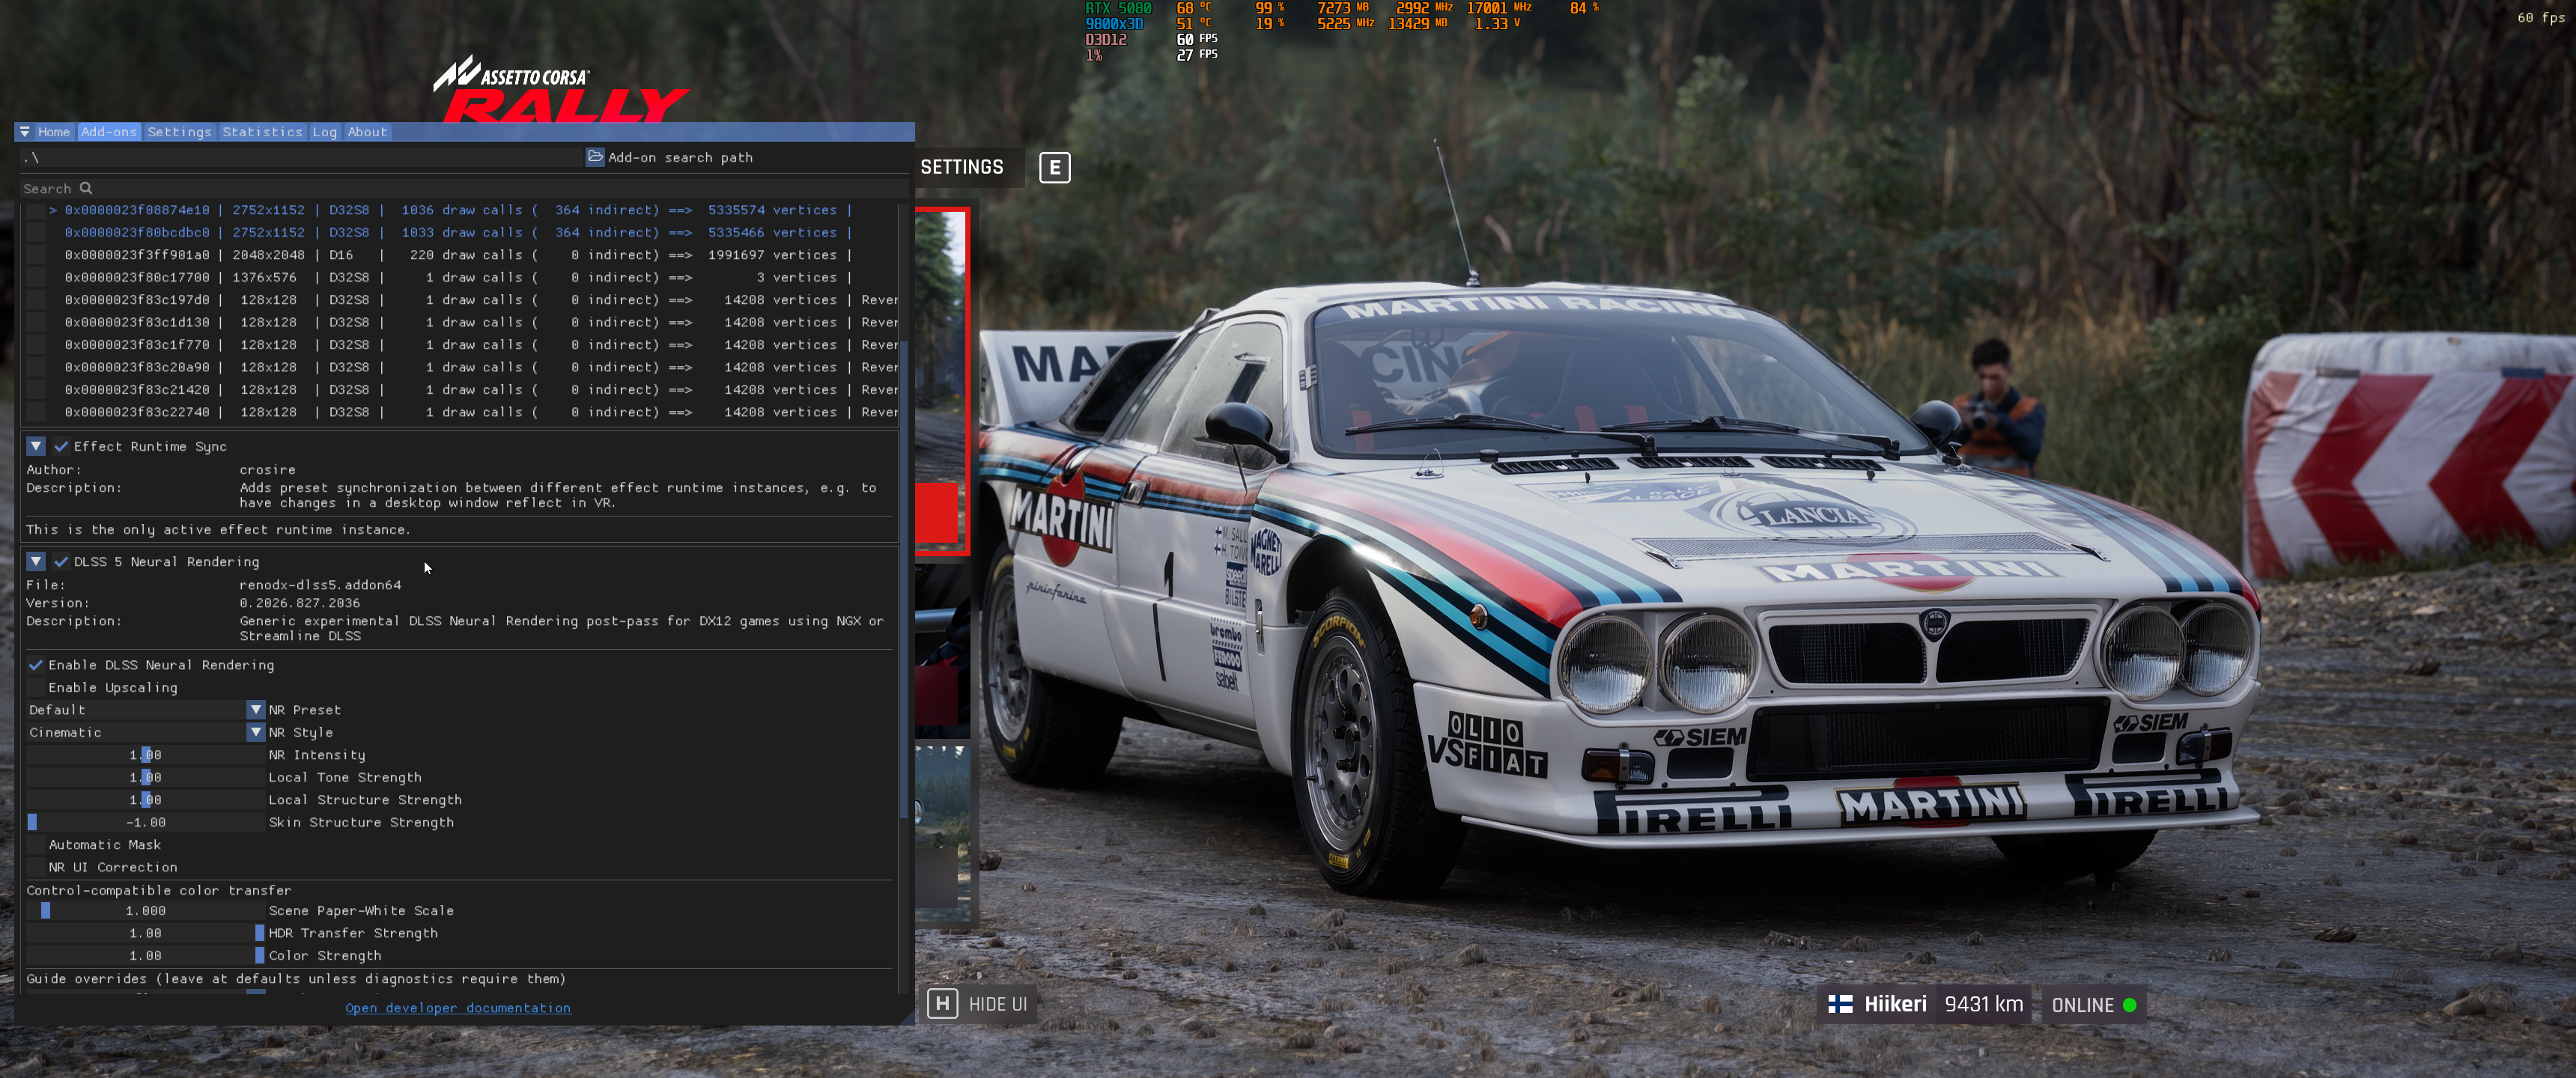Screen dimensions: 2576x1078
Task: Tick the checkbox for row 0x0000023f3ff901a0
Action: pos(36,255)
